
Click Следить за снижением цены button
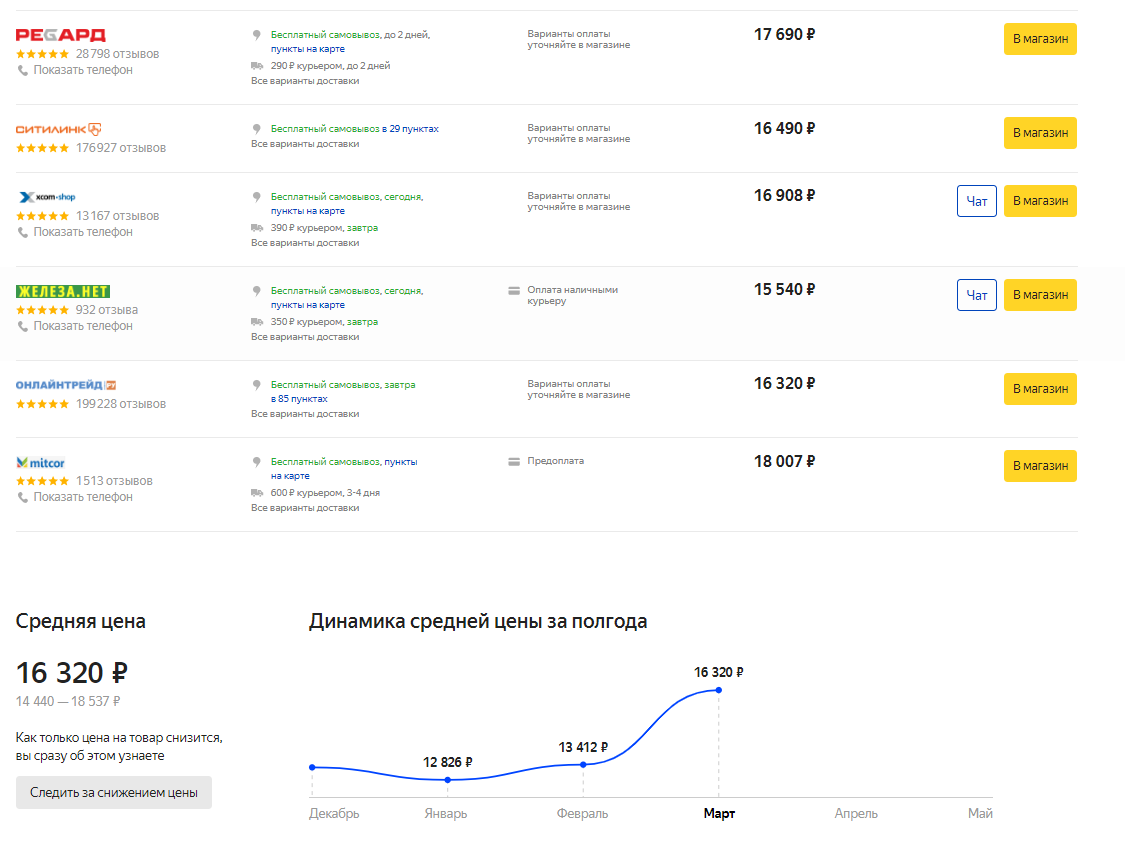[113, 792]
